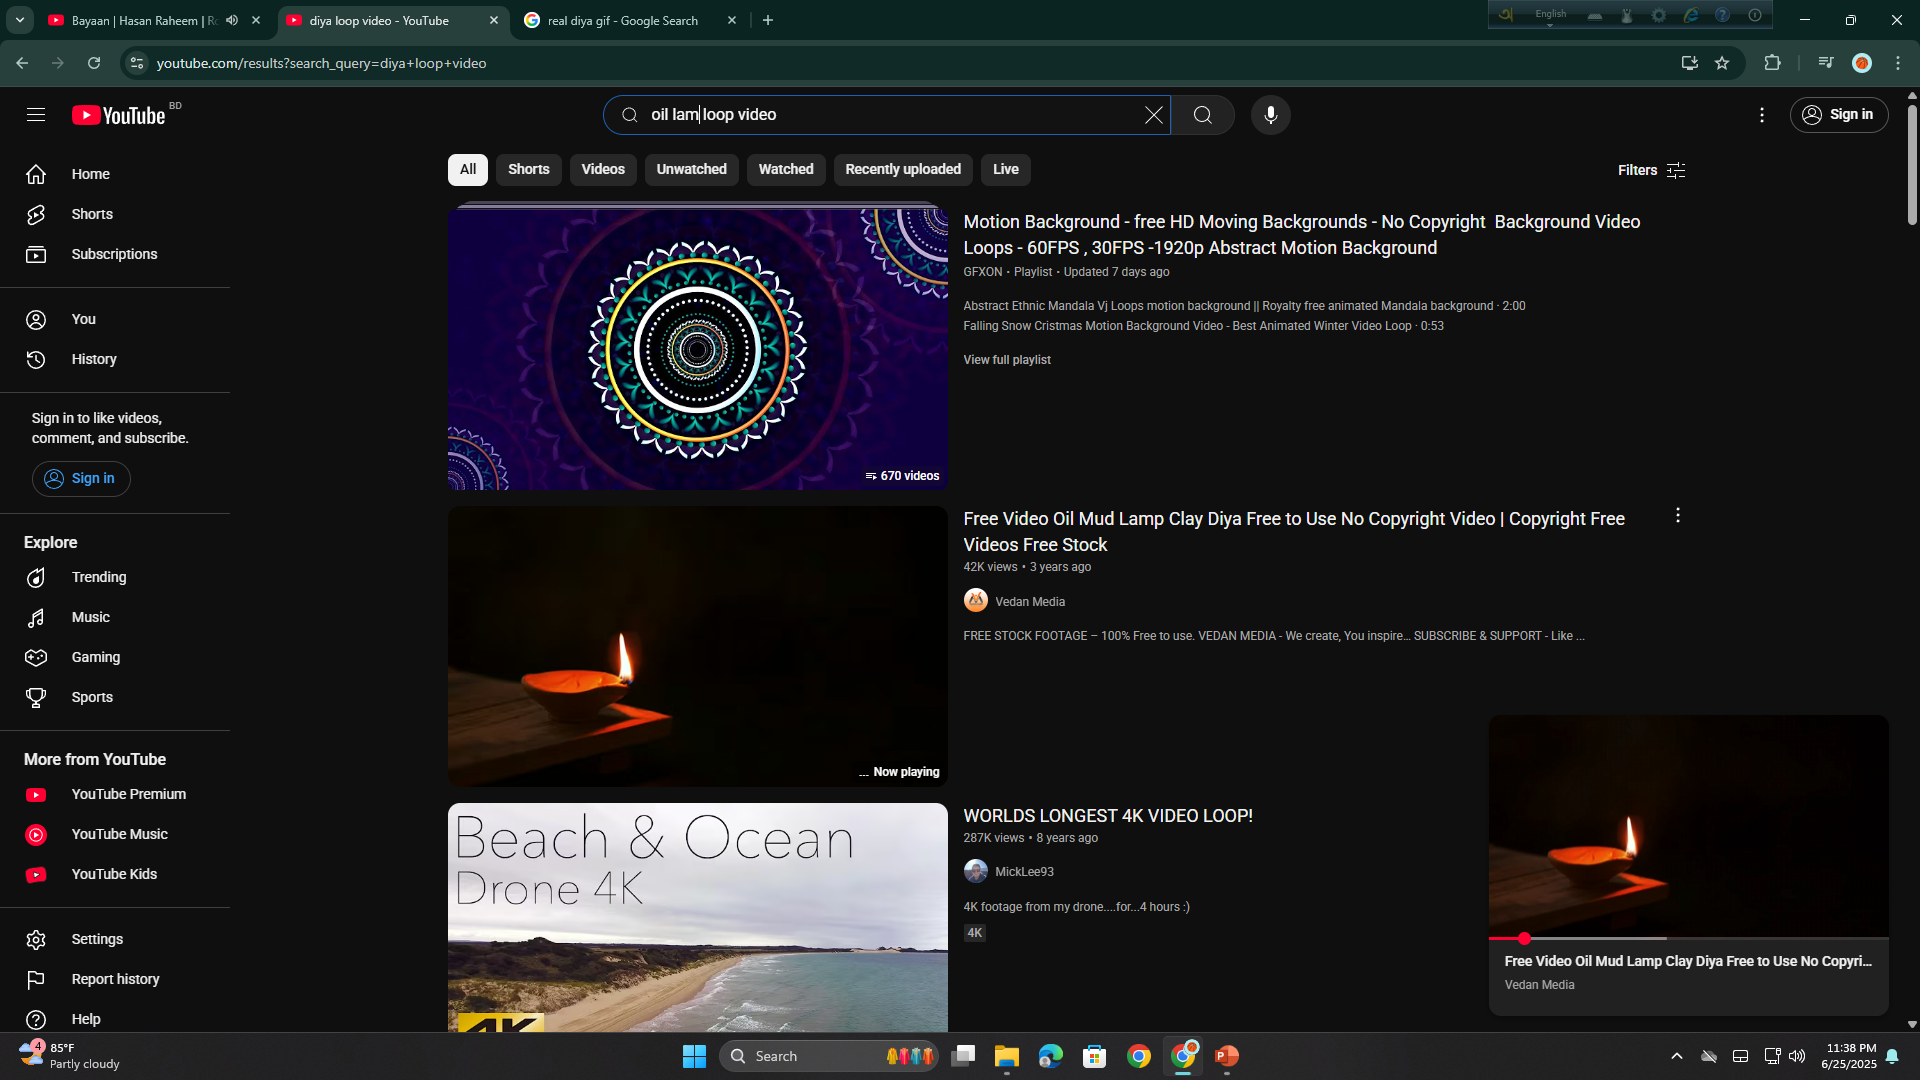
Task: Open Music under Explore
Action: 115,617
